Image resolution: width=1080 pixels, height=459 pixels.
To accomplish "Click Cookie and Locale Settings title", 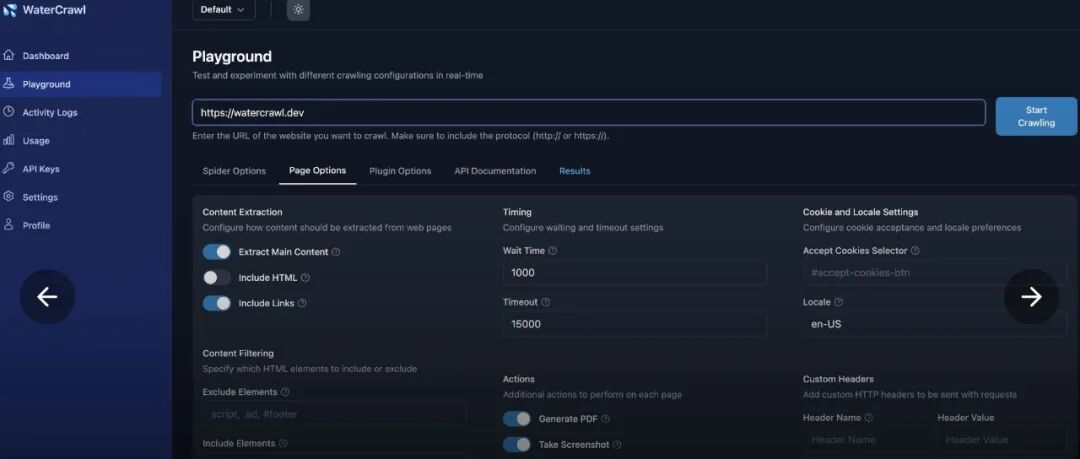I will 860,212.
